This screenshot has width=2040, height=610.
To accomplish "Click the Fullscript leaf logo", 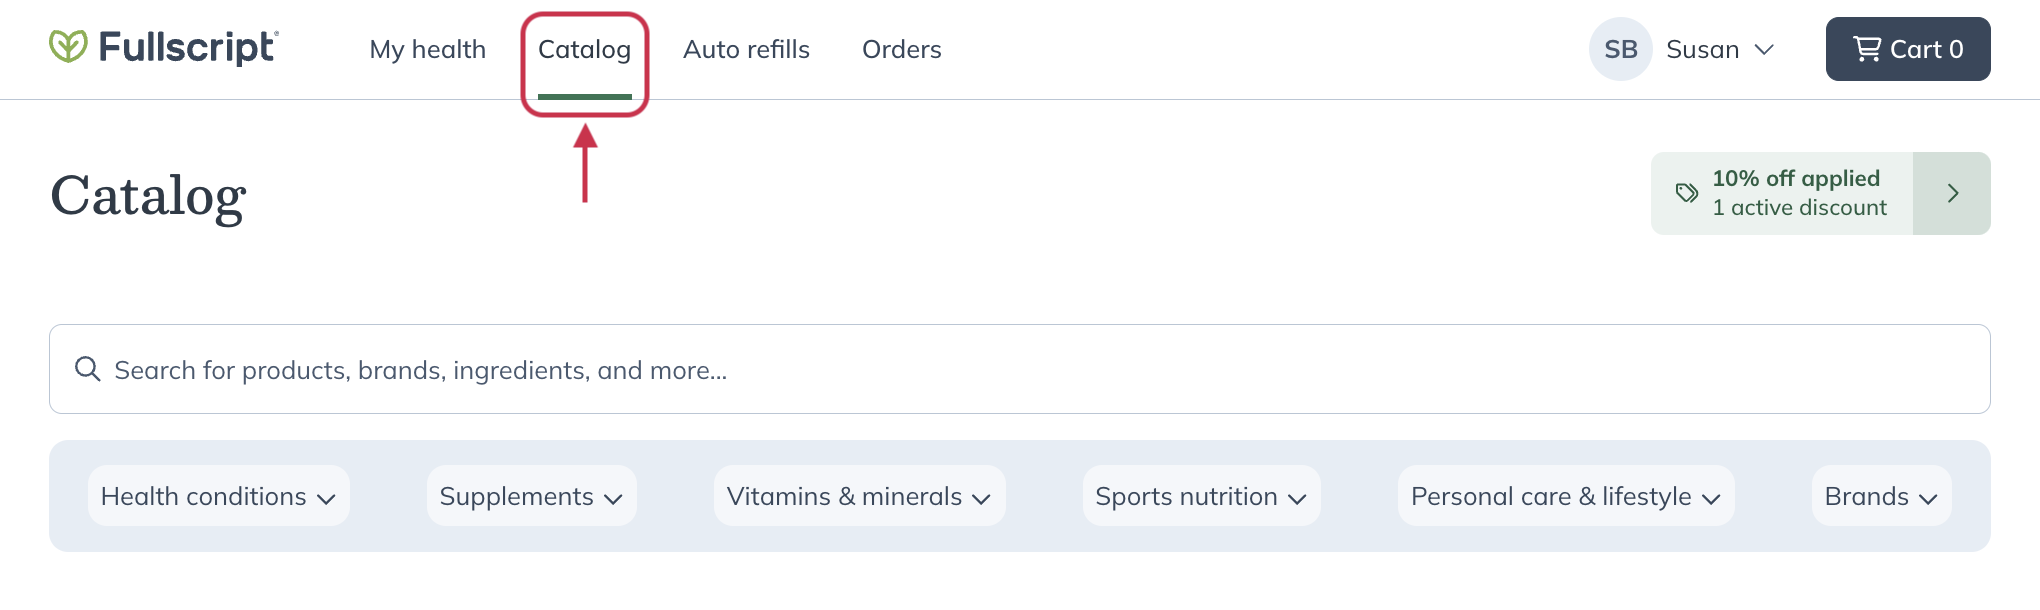I will [68, 47].
